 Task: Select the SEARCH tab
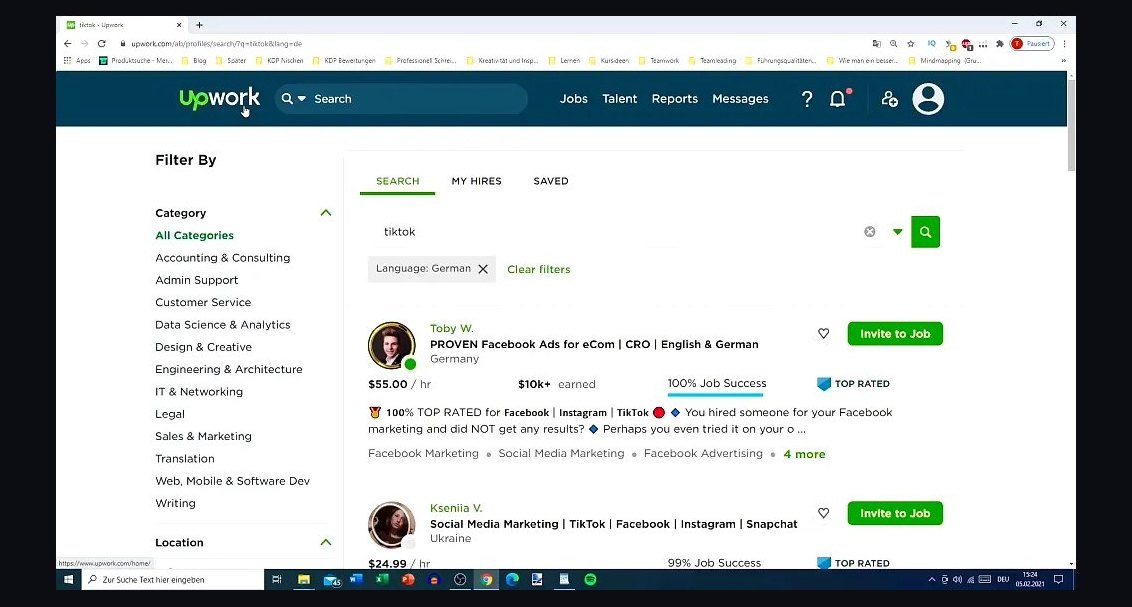pyautogui.click(x=398, y=181)
